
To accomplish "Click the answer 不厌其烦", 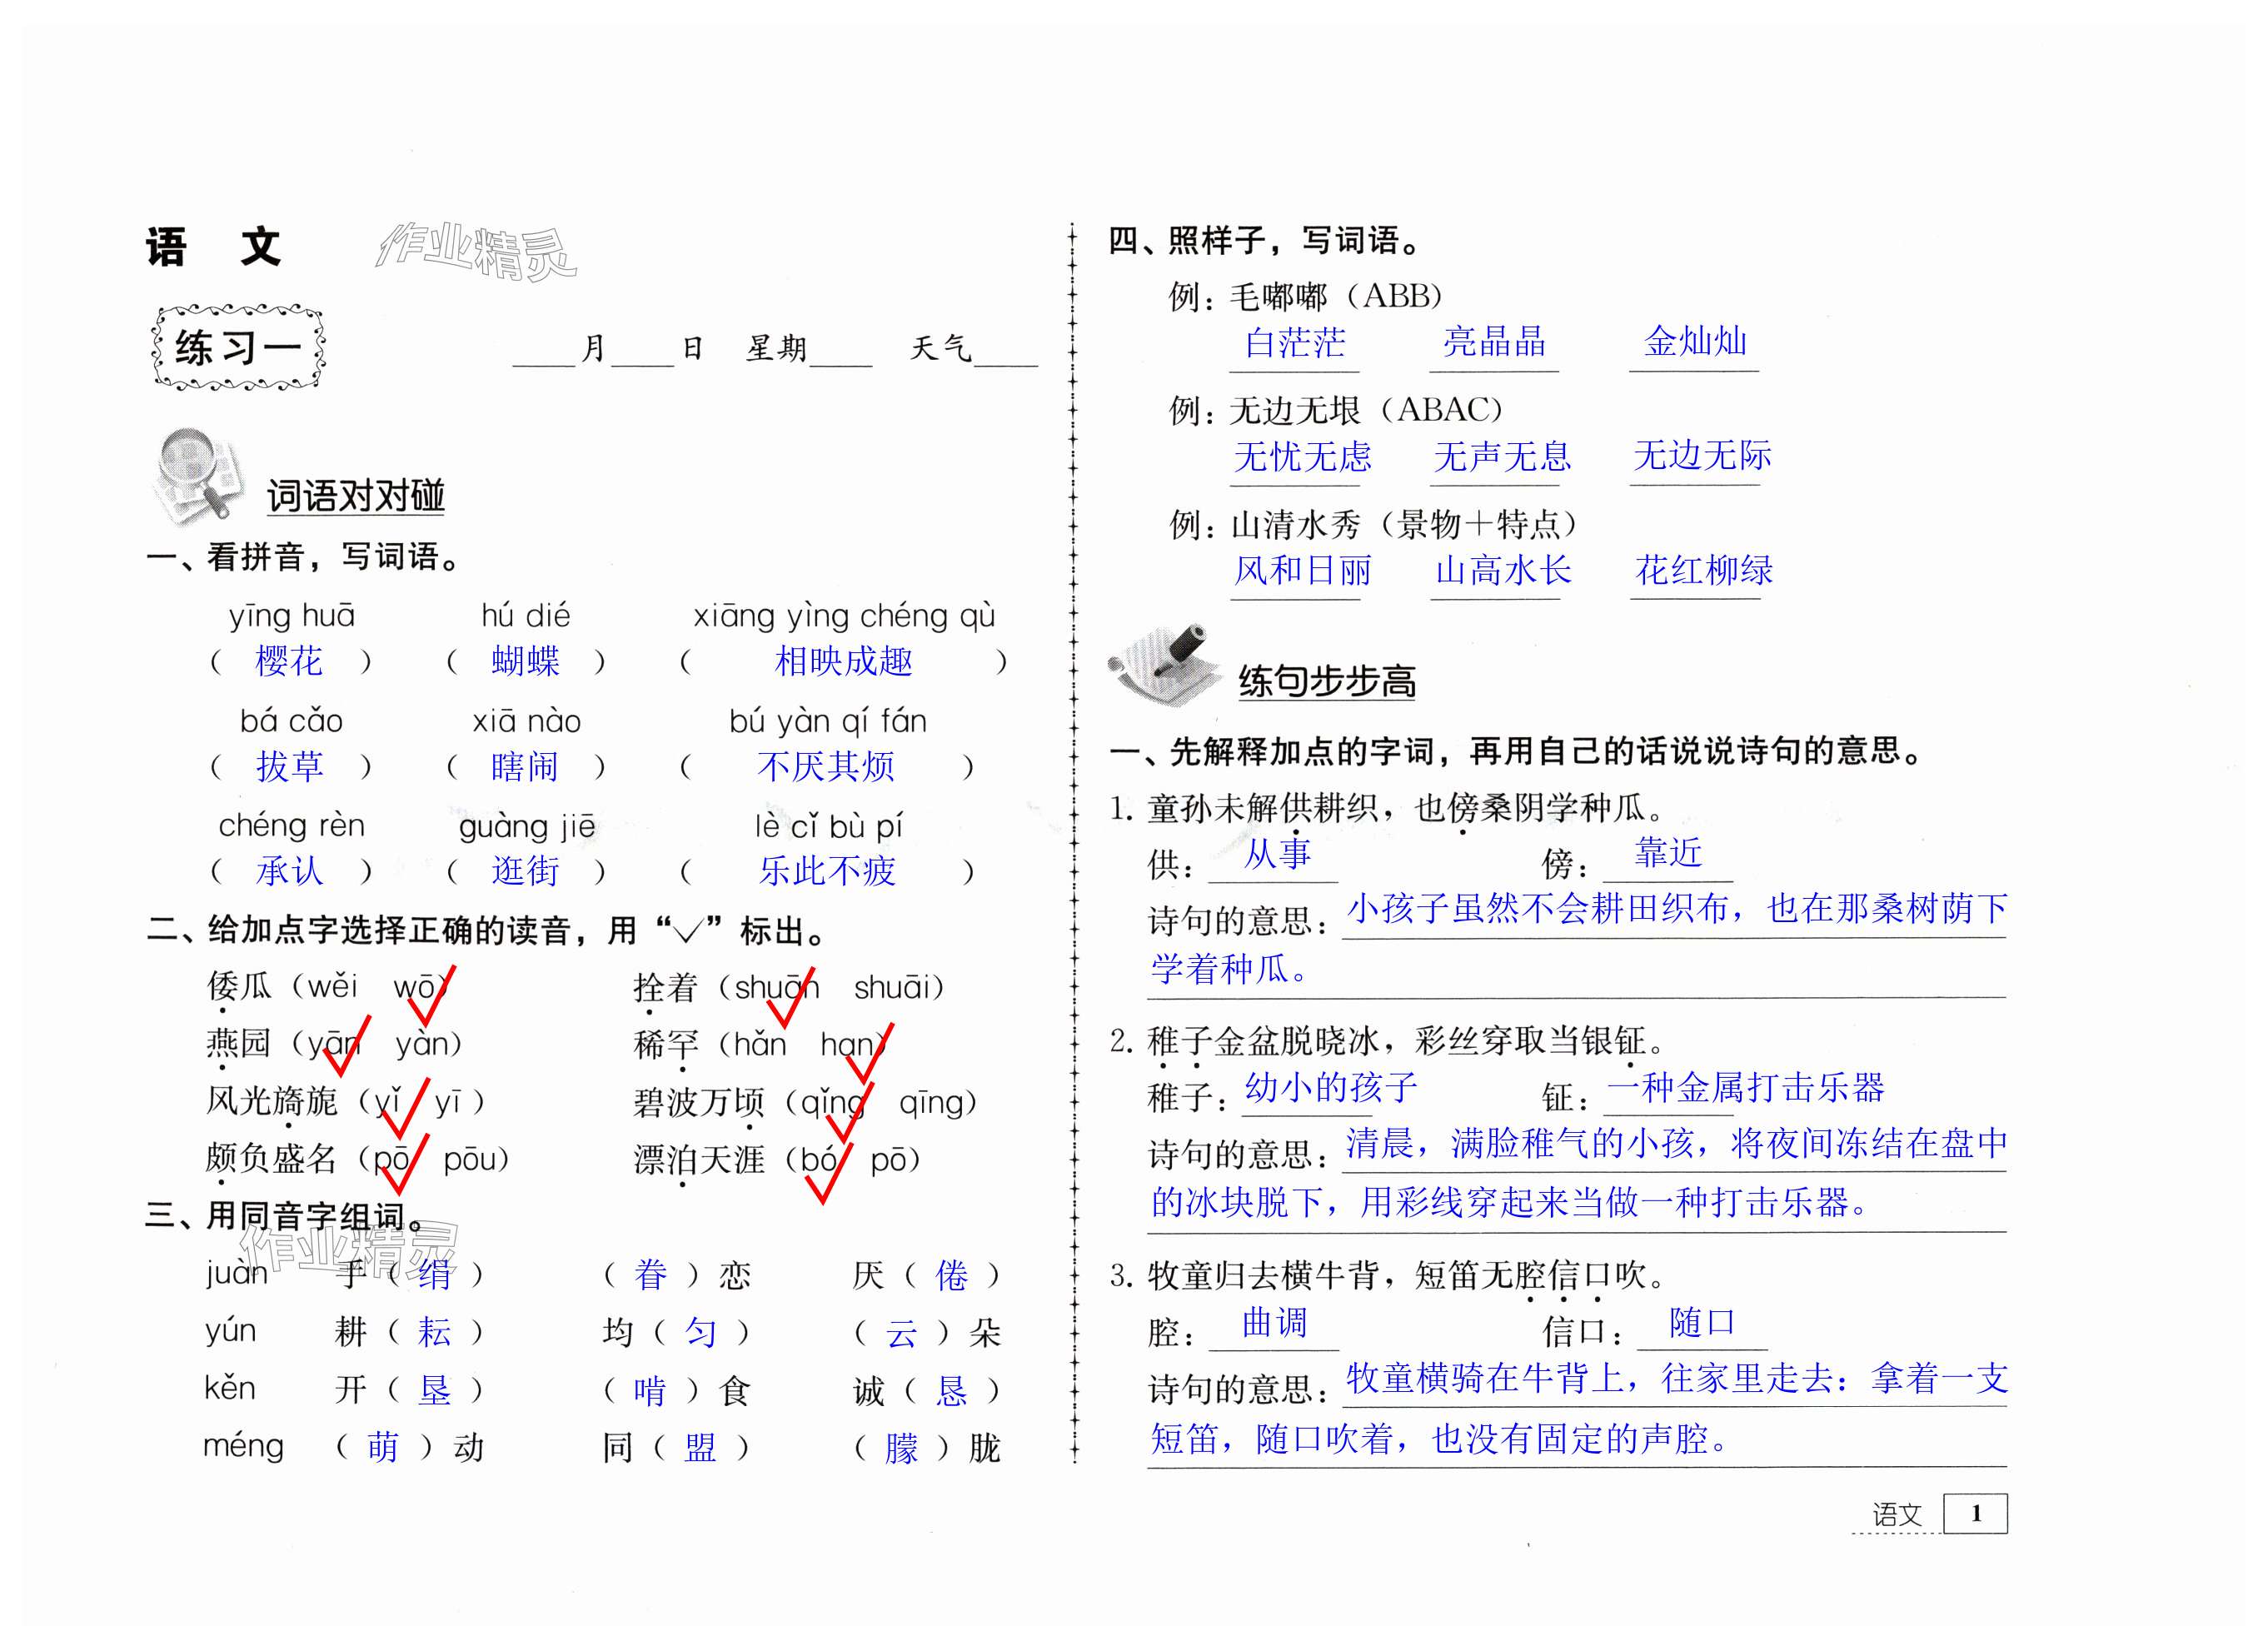I will coord(826,767).
